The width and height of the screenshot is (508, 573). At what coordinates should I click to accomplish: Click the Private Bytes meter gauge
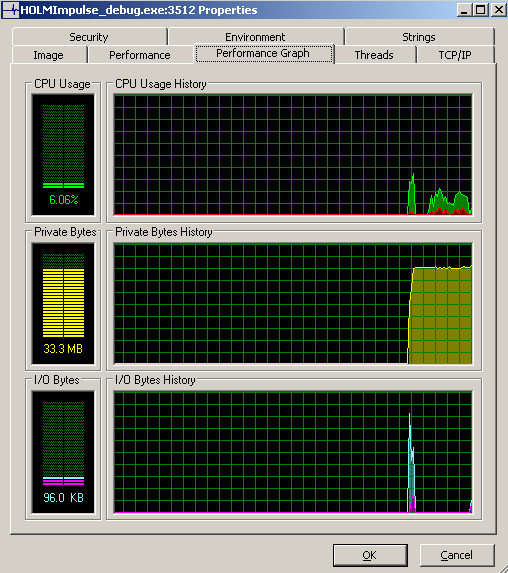(x=63, y=304)
